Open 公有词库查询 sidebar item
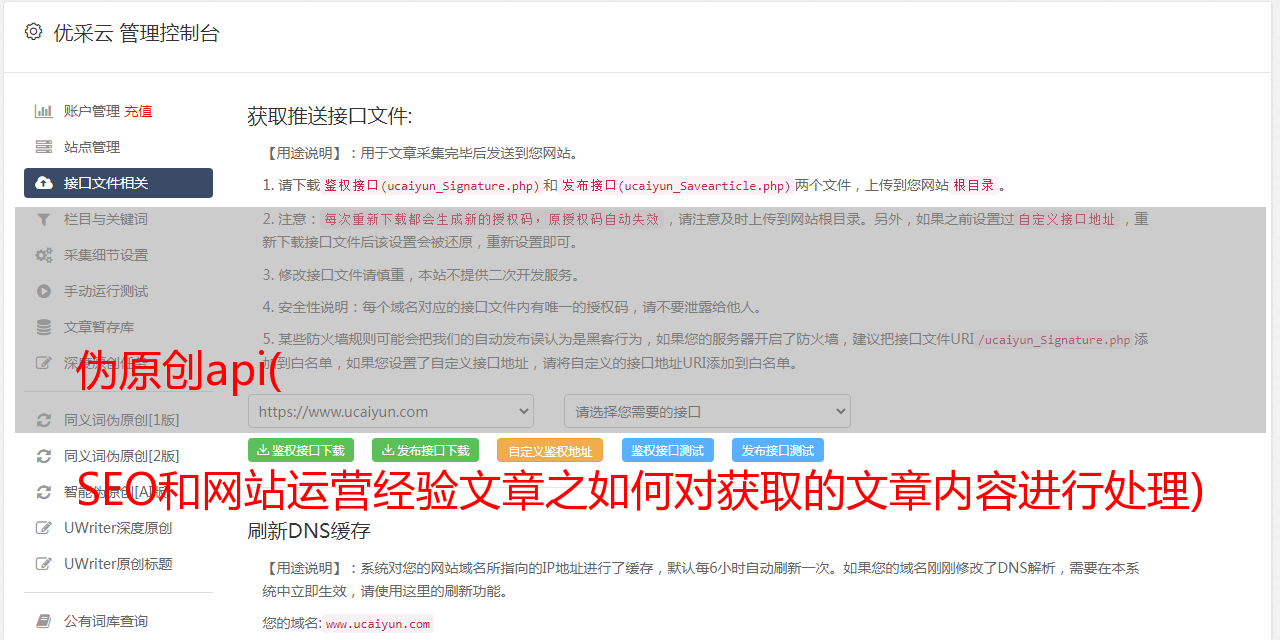 pos(106,621)
